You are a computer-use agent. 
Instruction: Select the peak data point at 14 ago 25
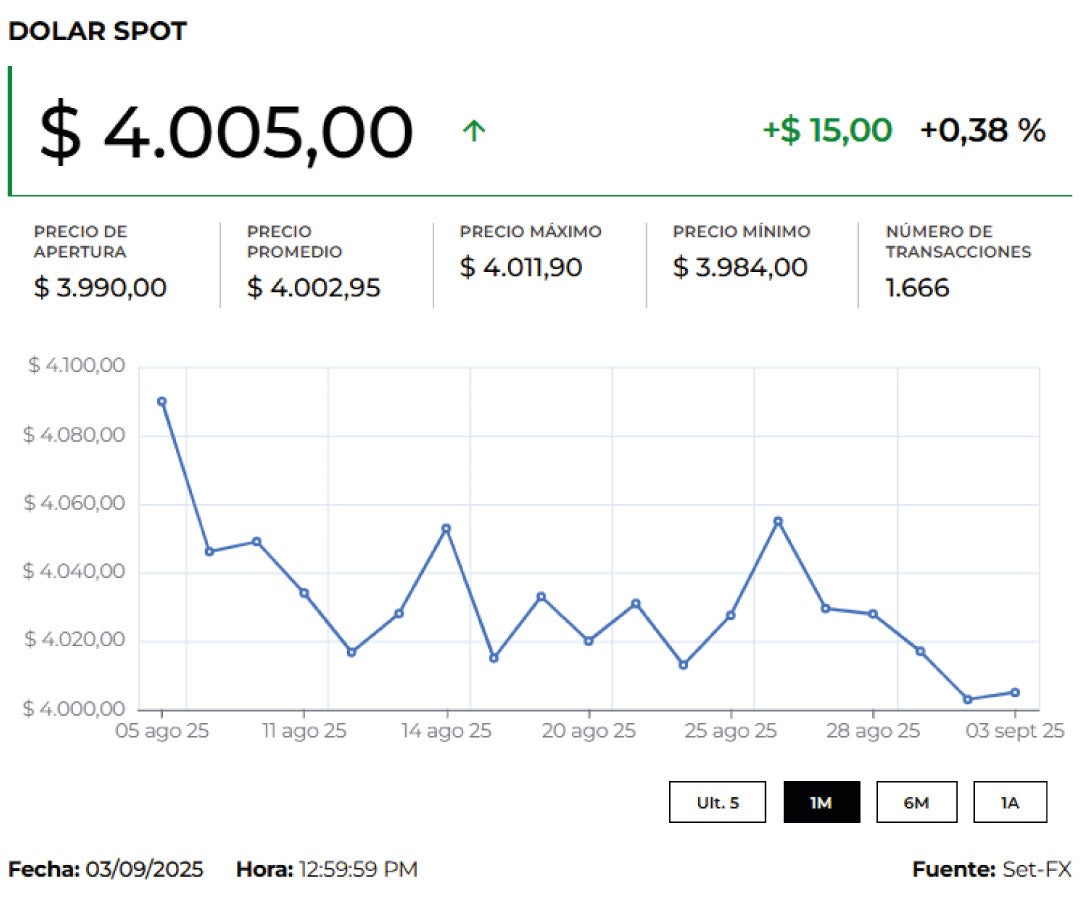point(446,528)
